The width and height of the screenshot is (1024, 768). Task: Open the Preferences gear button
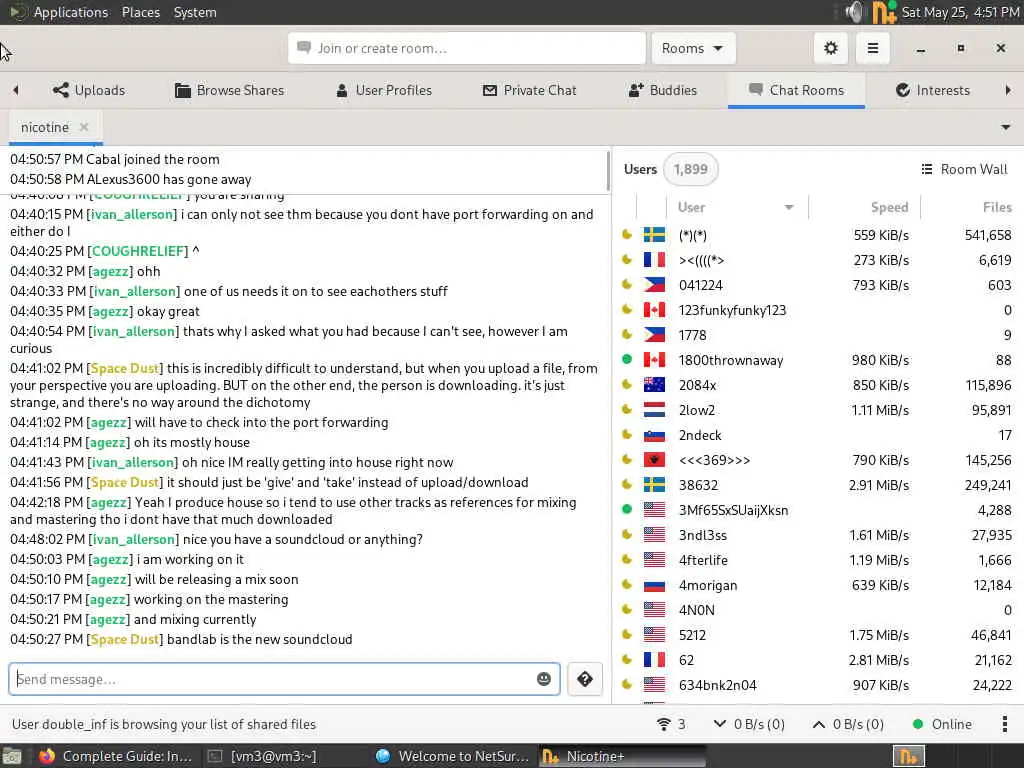(831, 48)
